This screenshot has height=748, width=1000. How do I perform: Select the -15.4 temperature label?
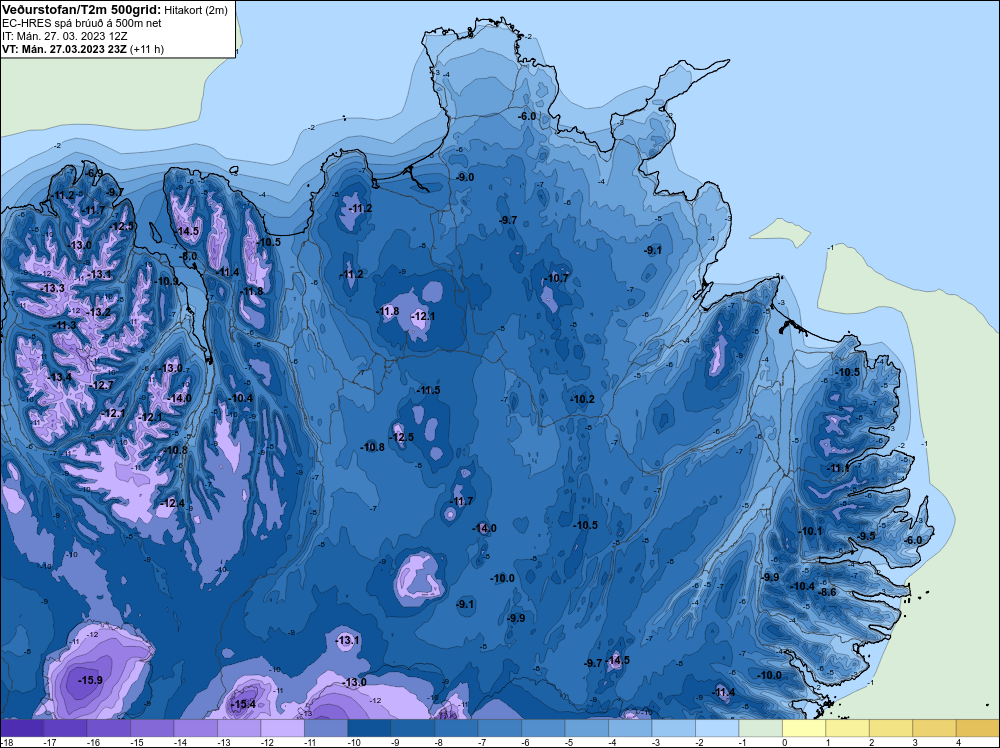[243, 704]
